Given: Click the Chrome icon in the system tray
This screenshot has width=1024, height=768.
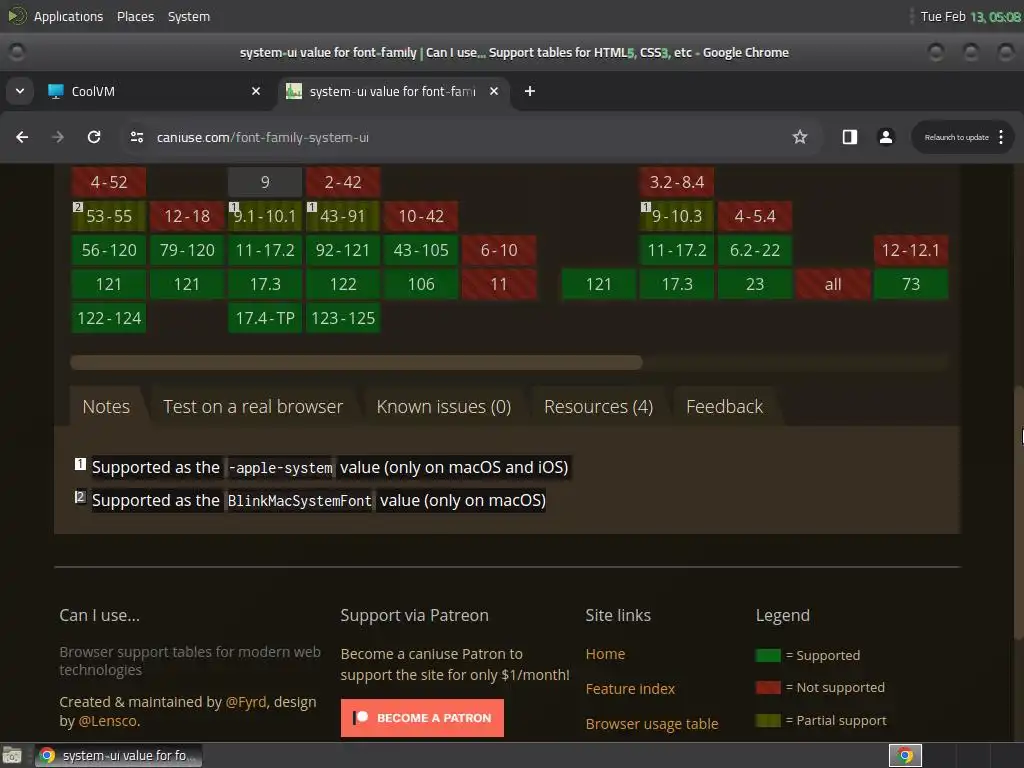Looking at the screenshot, I should [x=905, y=756].
